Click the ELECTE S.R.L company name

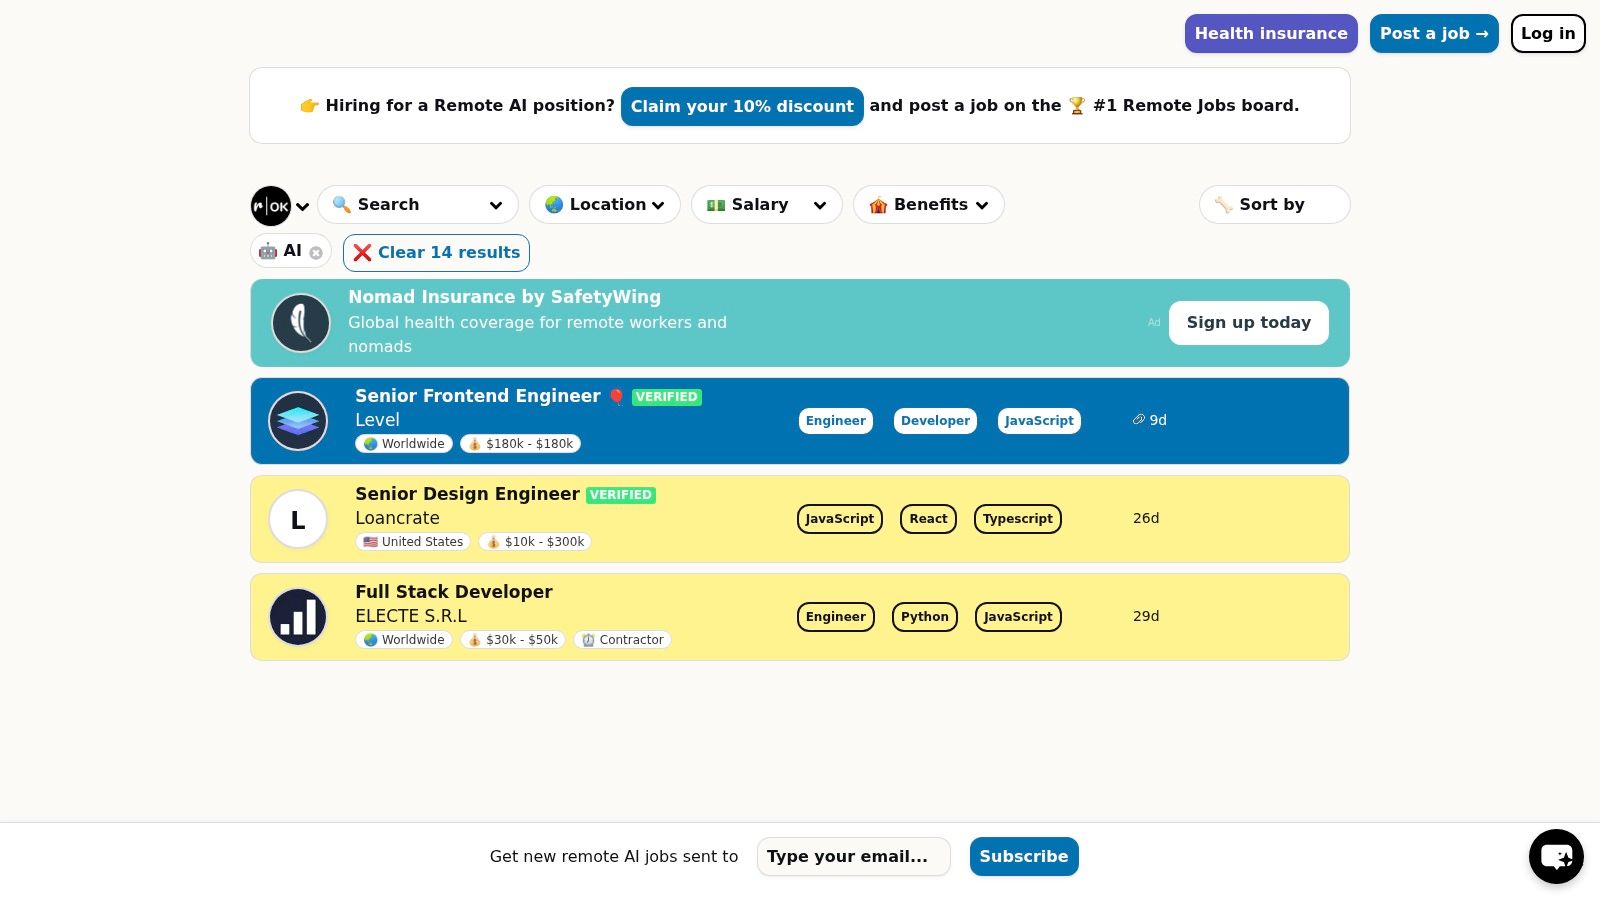point(411,616)
